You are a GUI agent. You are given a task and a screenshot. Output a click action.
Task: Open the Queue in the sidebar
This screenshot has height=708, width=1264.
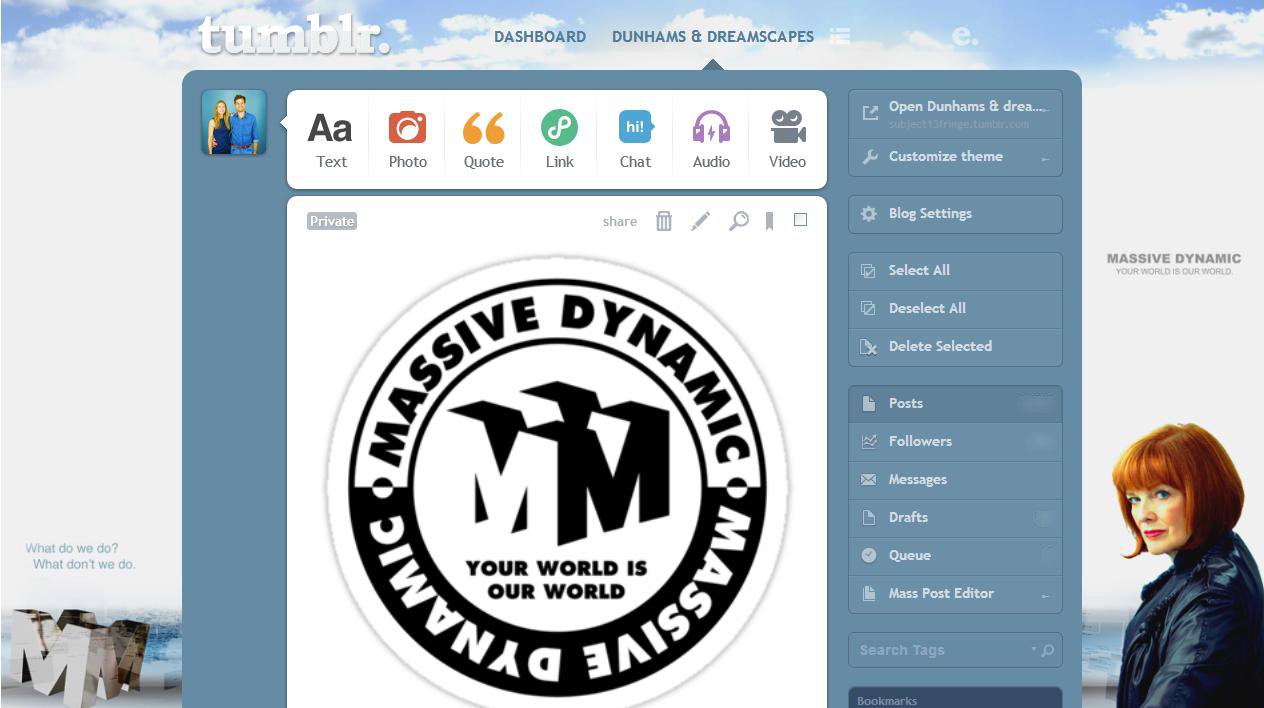coord(955,555)
